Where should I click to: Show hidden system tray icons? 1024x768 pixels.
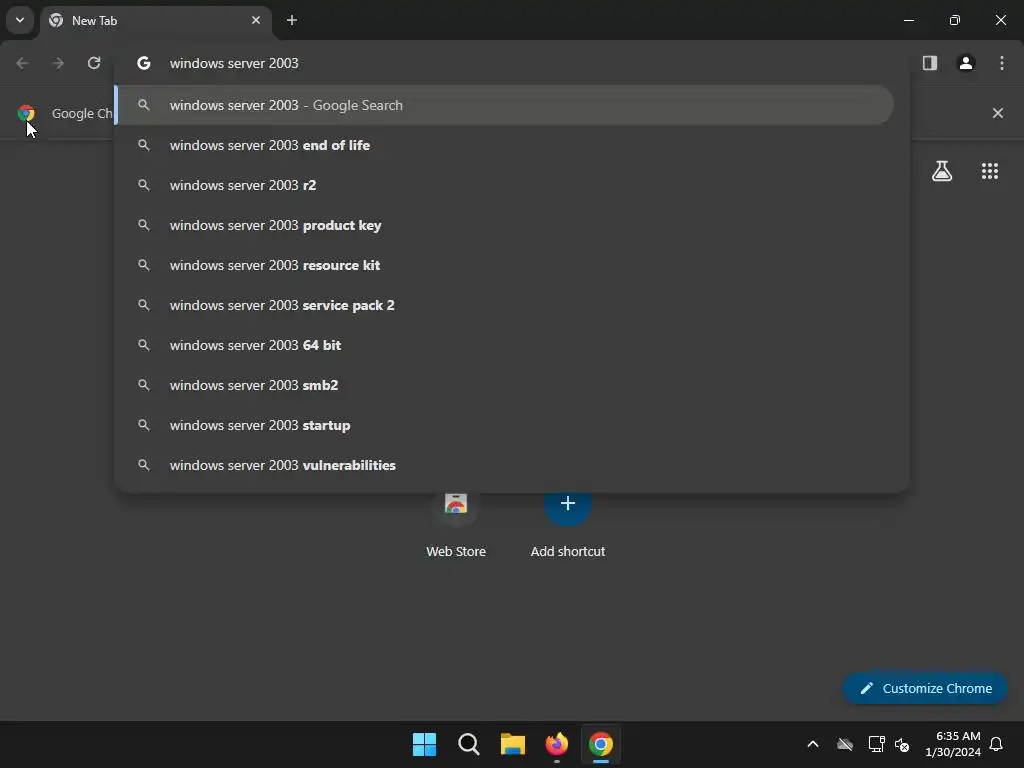pyautogui.click(x=813, y=744)
